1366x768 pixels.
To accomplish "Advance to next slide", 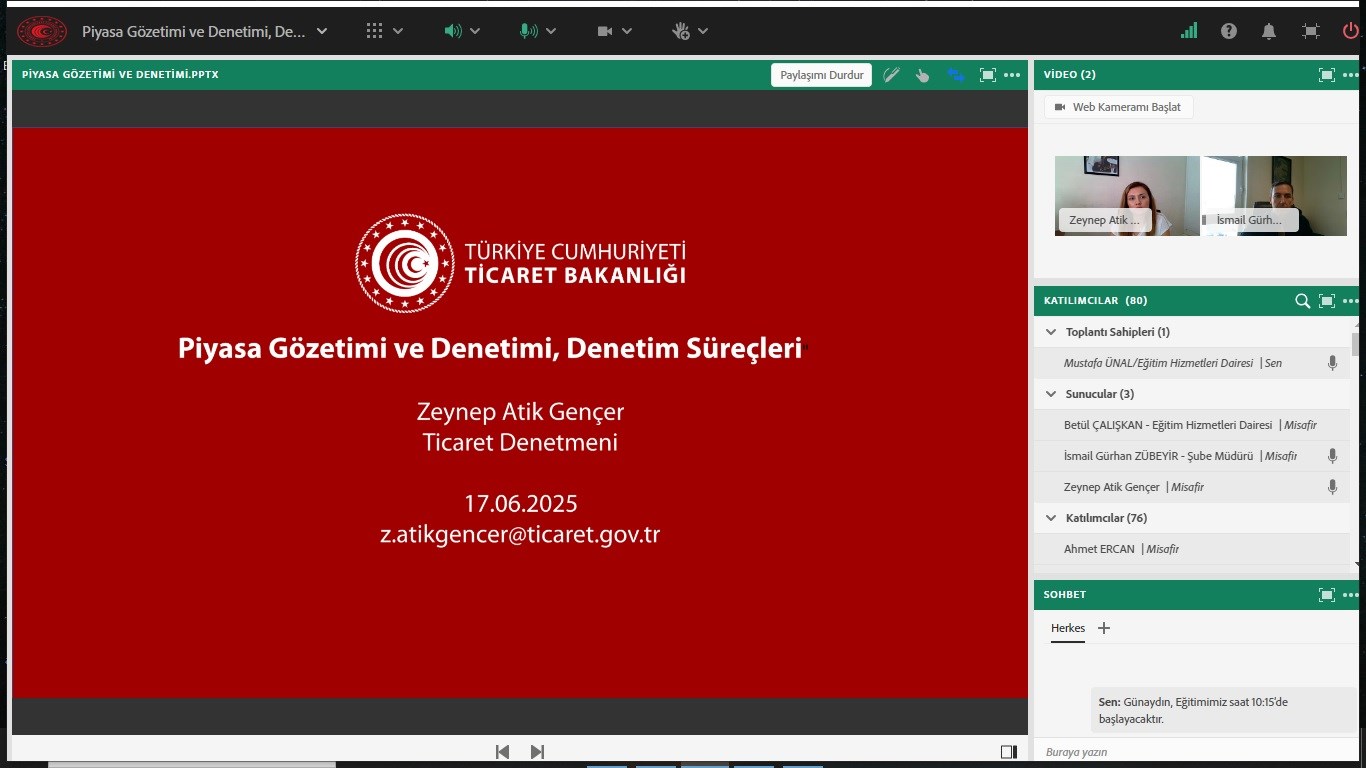I will click(x=537, y=752).
